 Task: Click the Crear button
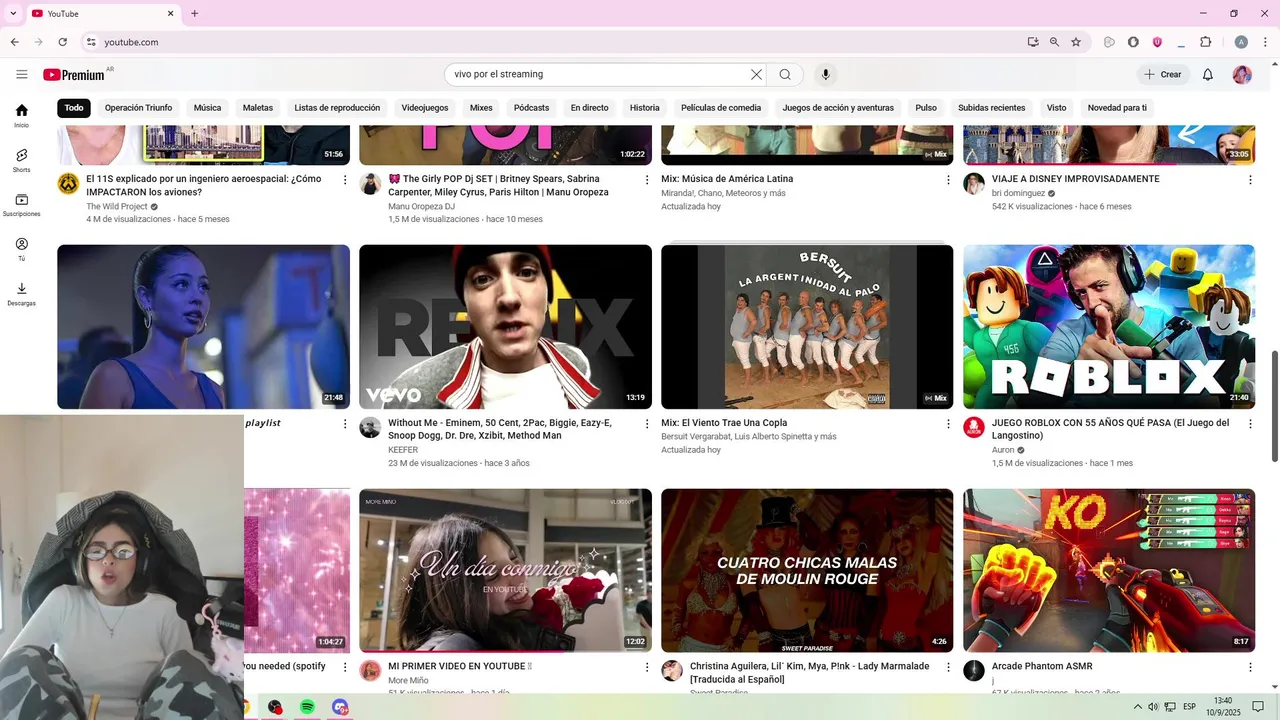1163,74
